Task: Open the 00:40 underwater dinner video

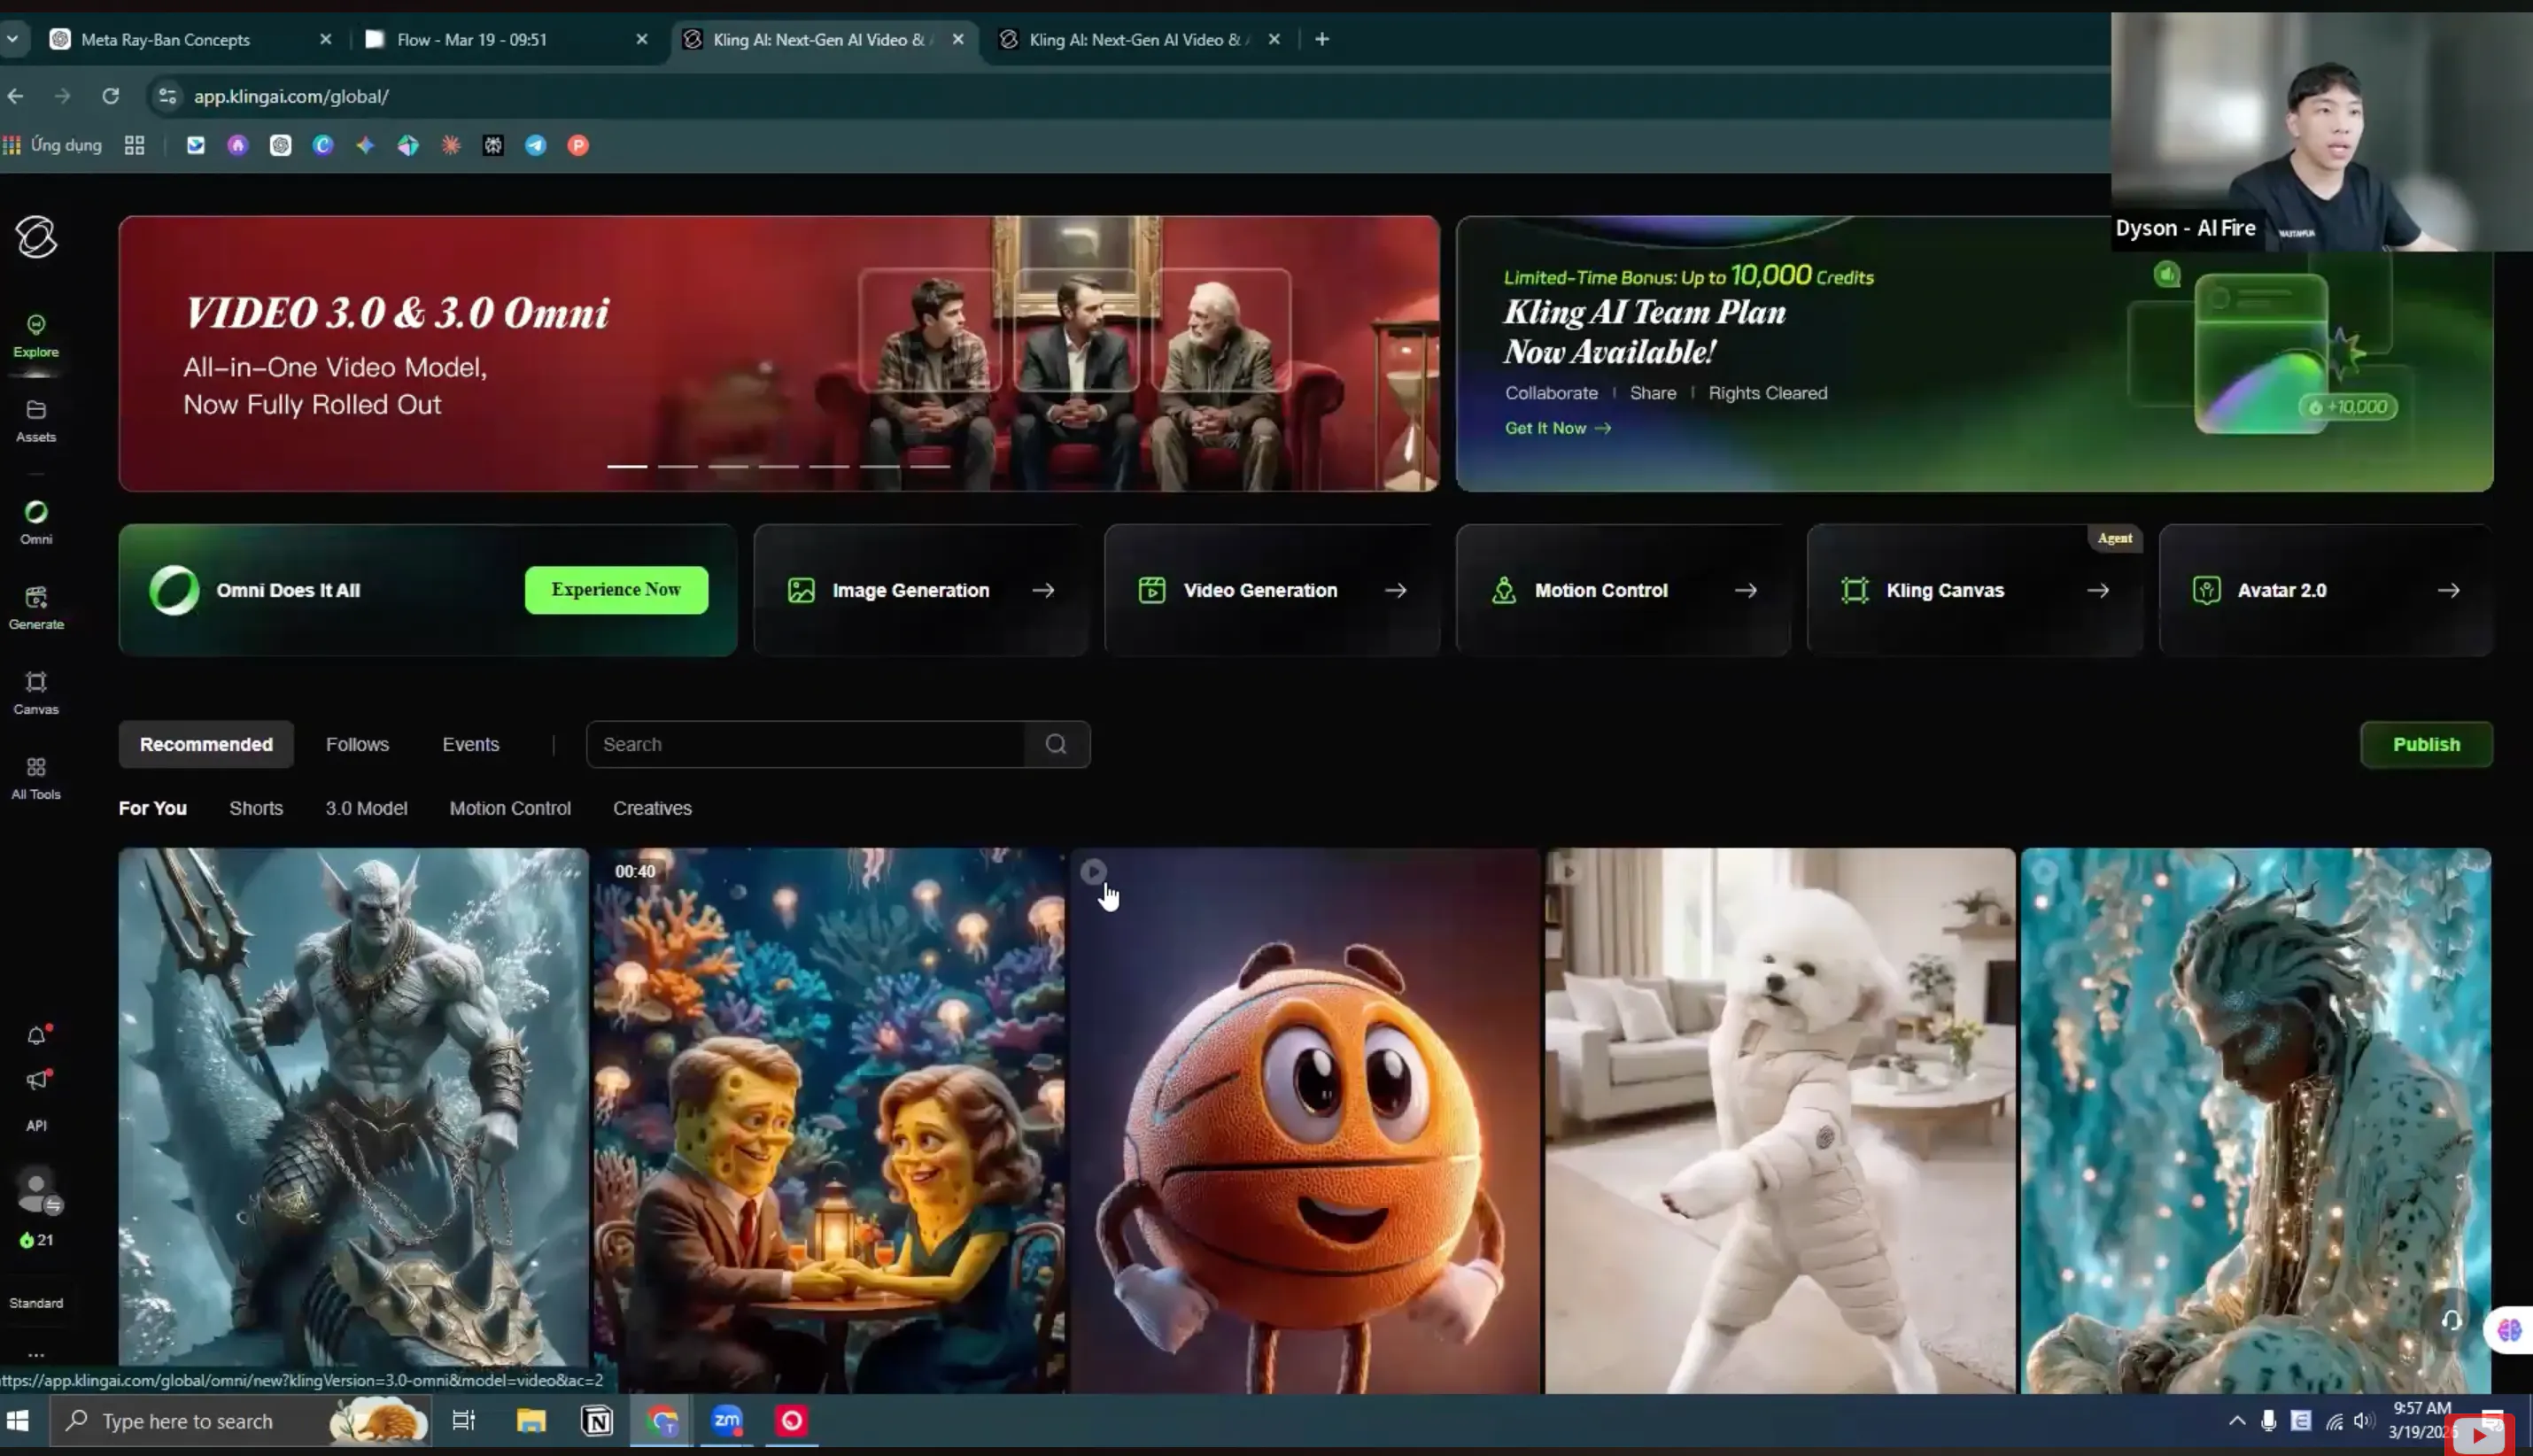Action: pos(829,1120)
